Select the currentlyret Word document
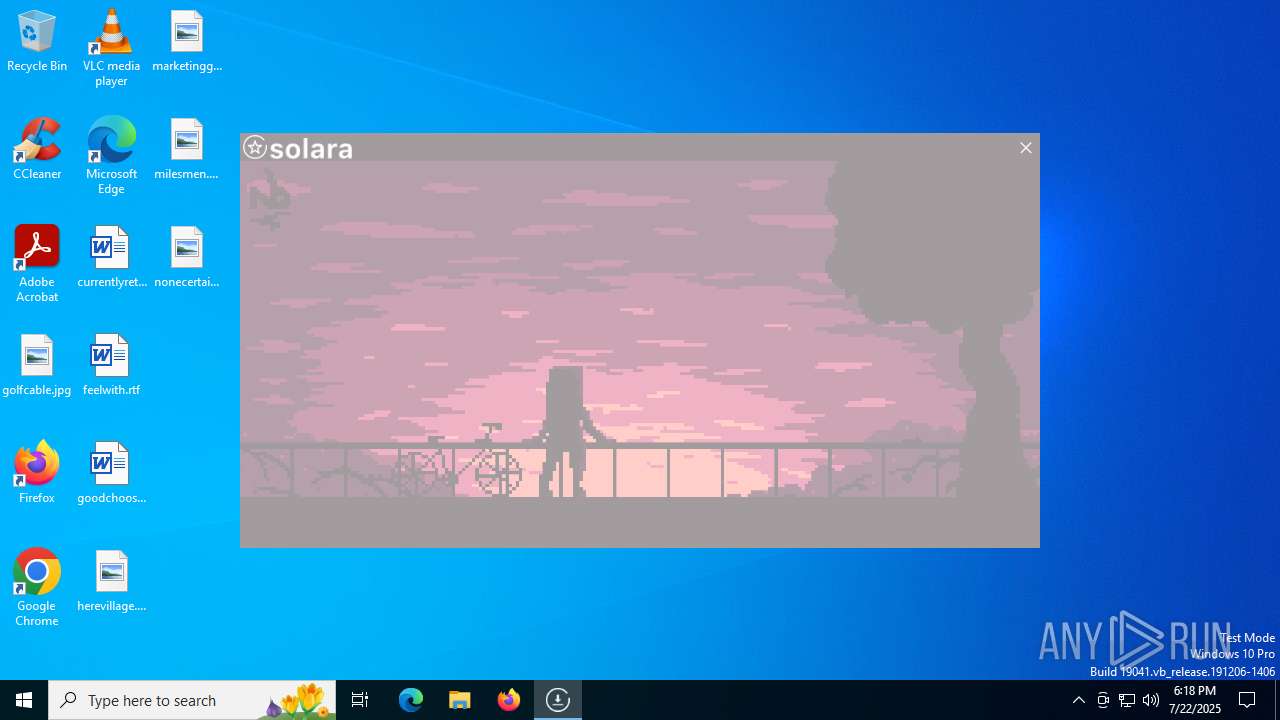Viewport: 1280px width, 720px height. (111, 257)
